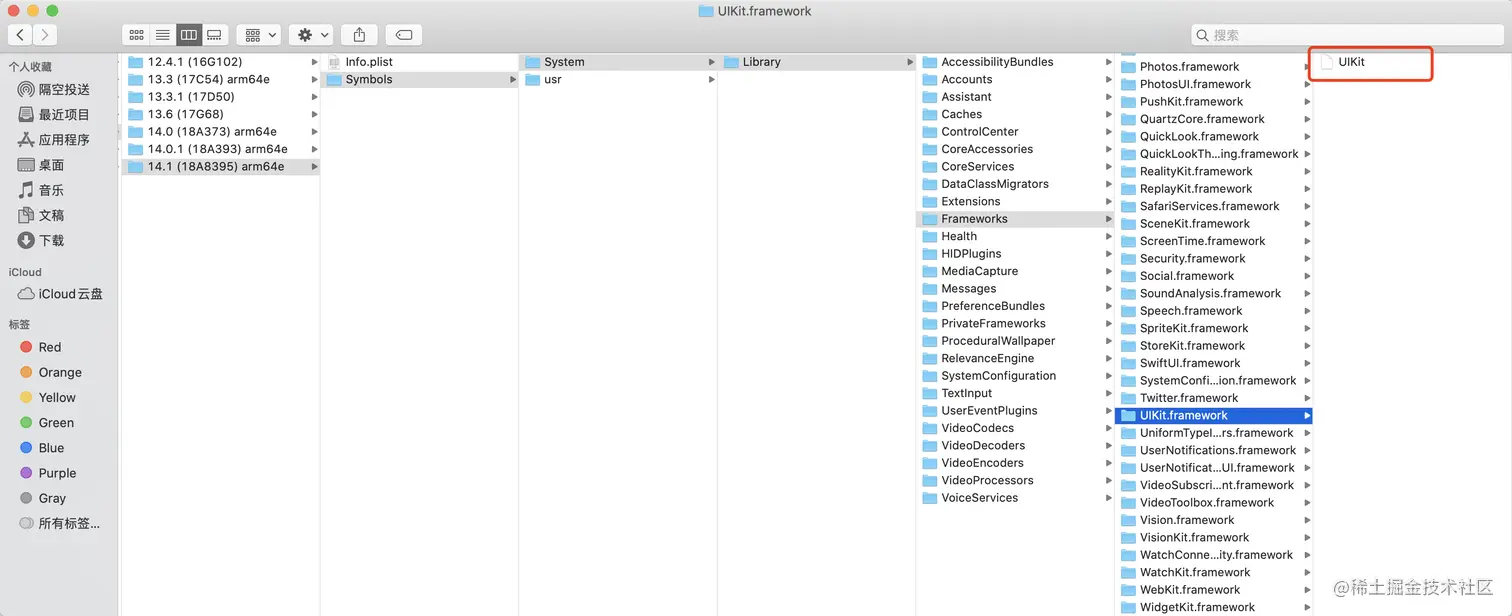The width and height of the screenshot is (1512, 616).
Task: Select folder 14.1 (18A8395) arm64e
Action: (x=220, y=166)
